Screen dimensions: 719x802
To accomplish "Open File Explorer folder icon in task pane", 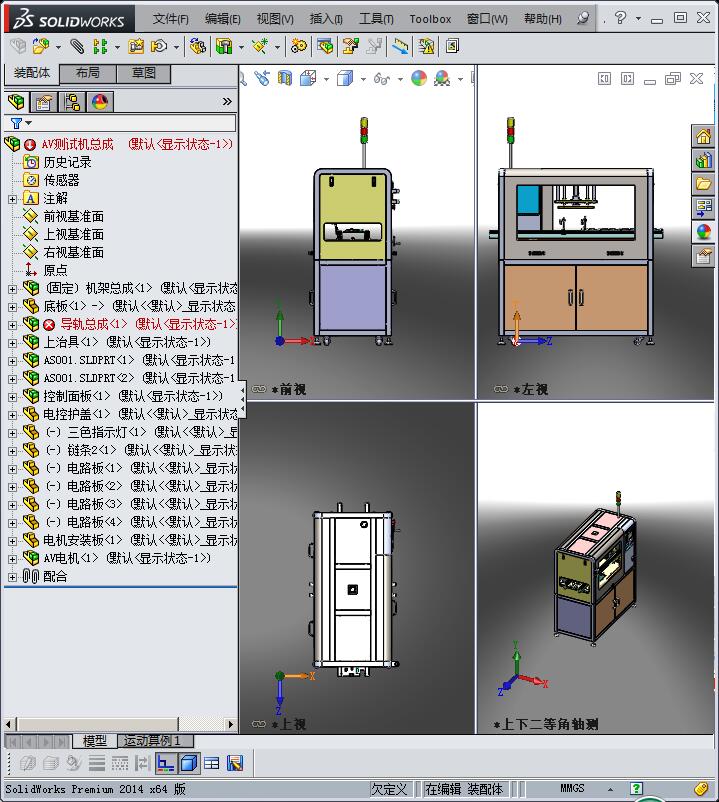I will (x=703, y=184).
